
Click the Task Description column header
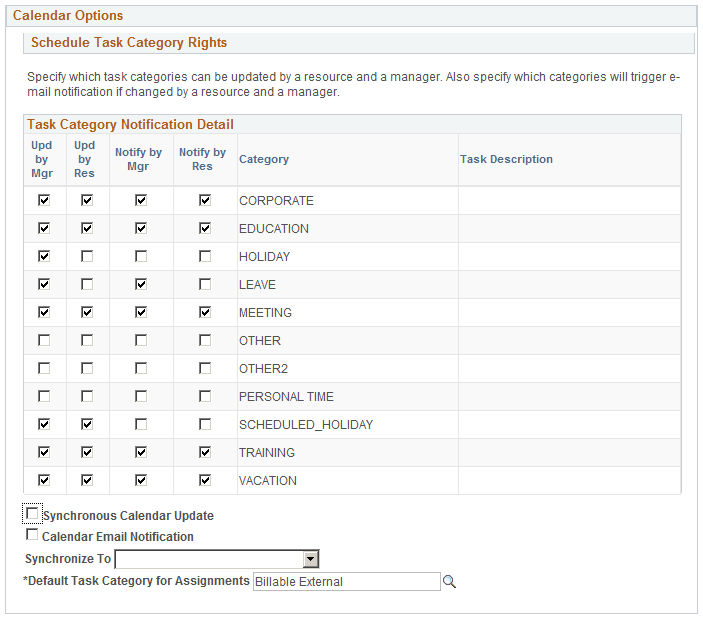506,159
